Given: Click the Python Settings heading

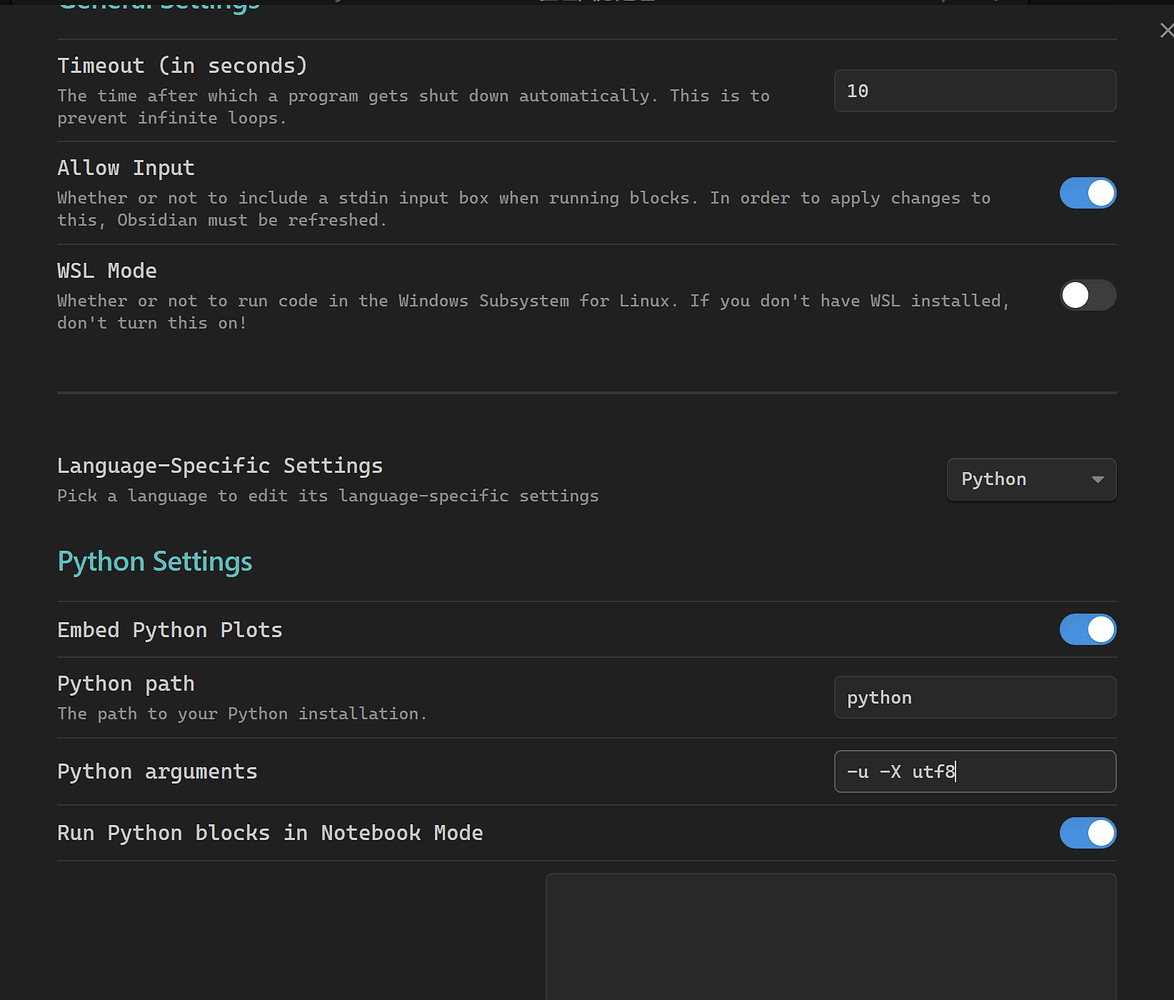Looking at the screenshot, I should [x=155, y=562].
